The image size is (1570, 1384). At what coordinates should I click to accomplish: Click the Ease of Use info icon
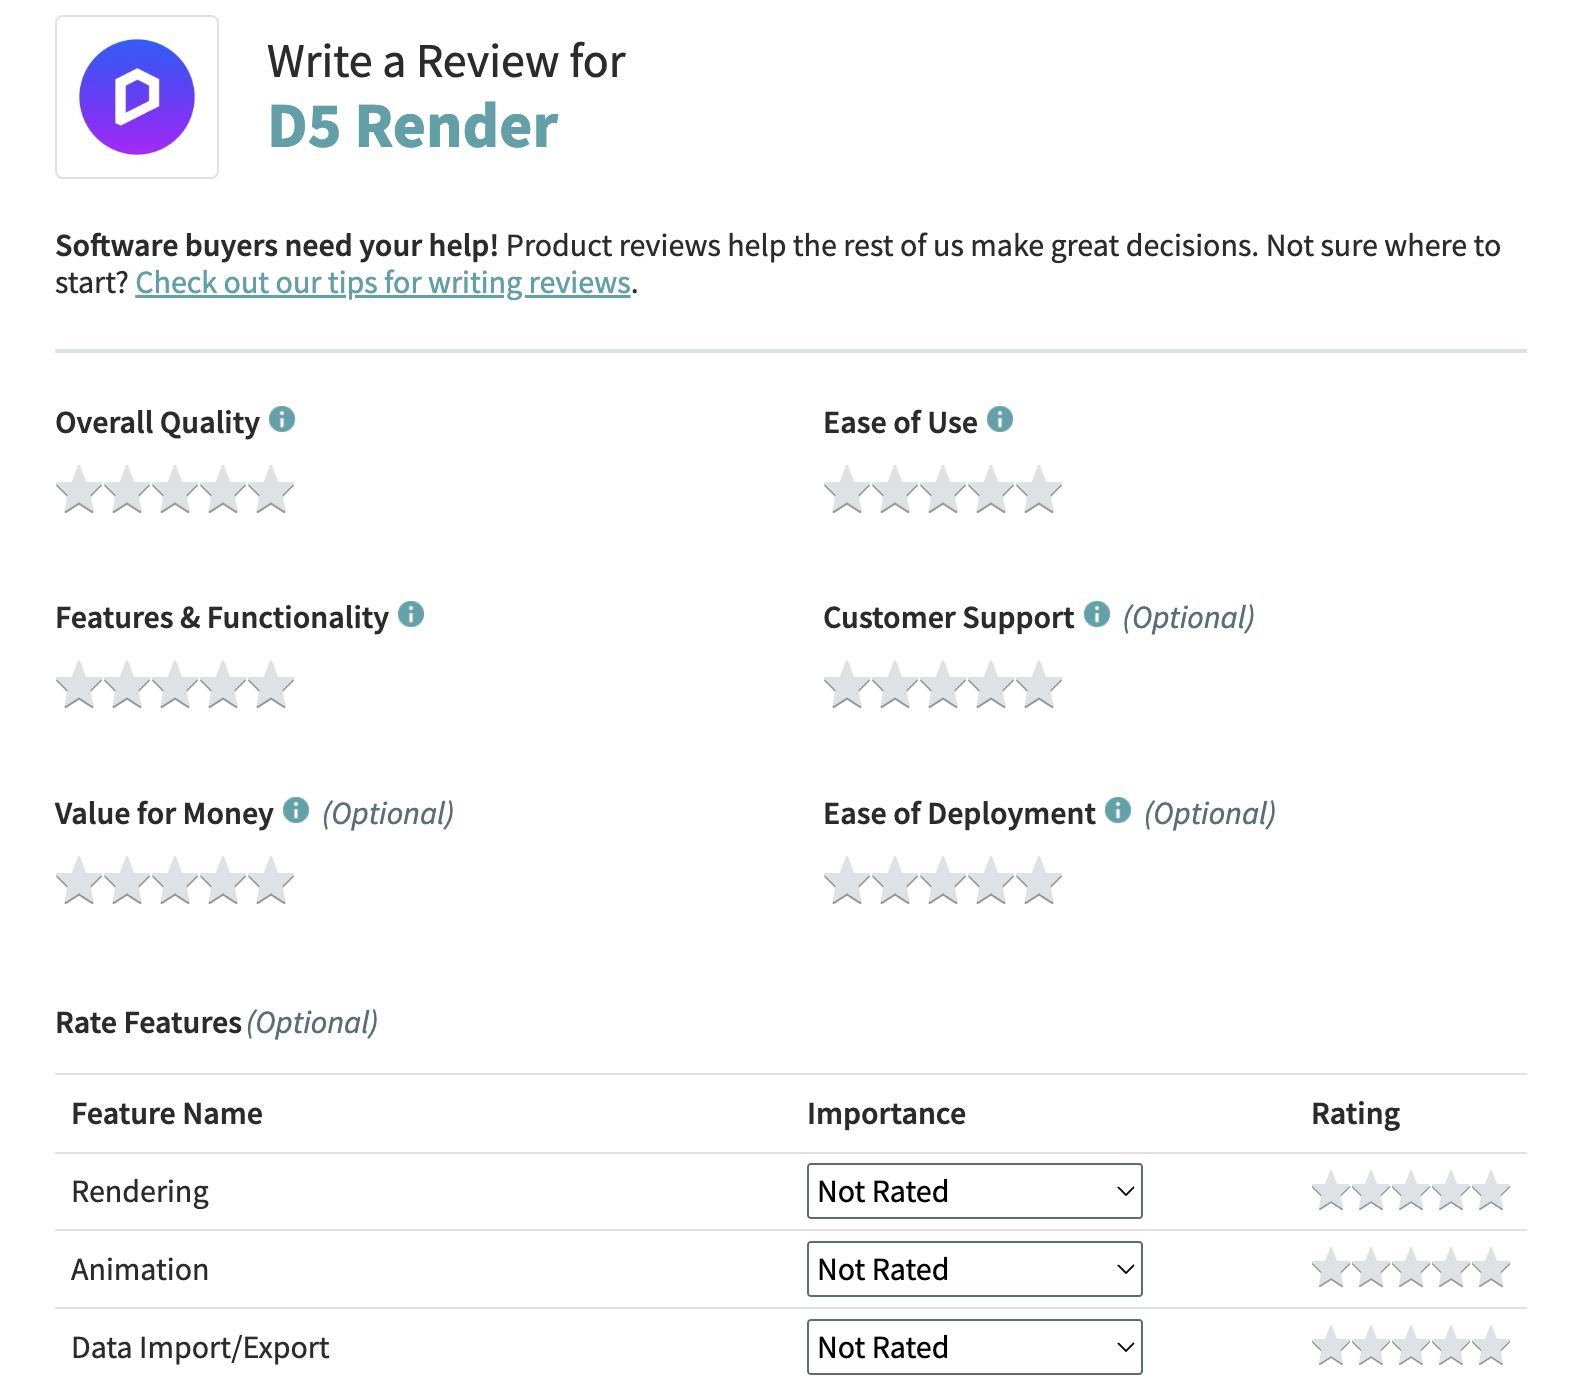pos(1000,419)
